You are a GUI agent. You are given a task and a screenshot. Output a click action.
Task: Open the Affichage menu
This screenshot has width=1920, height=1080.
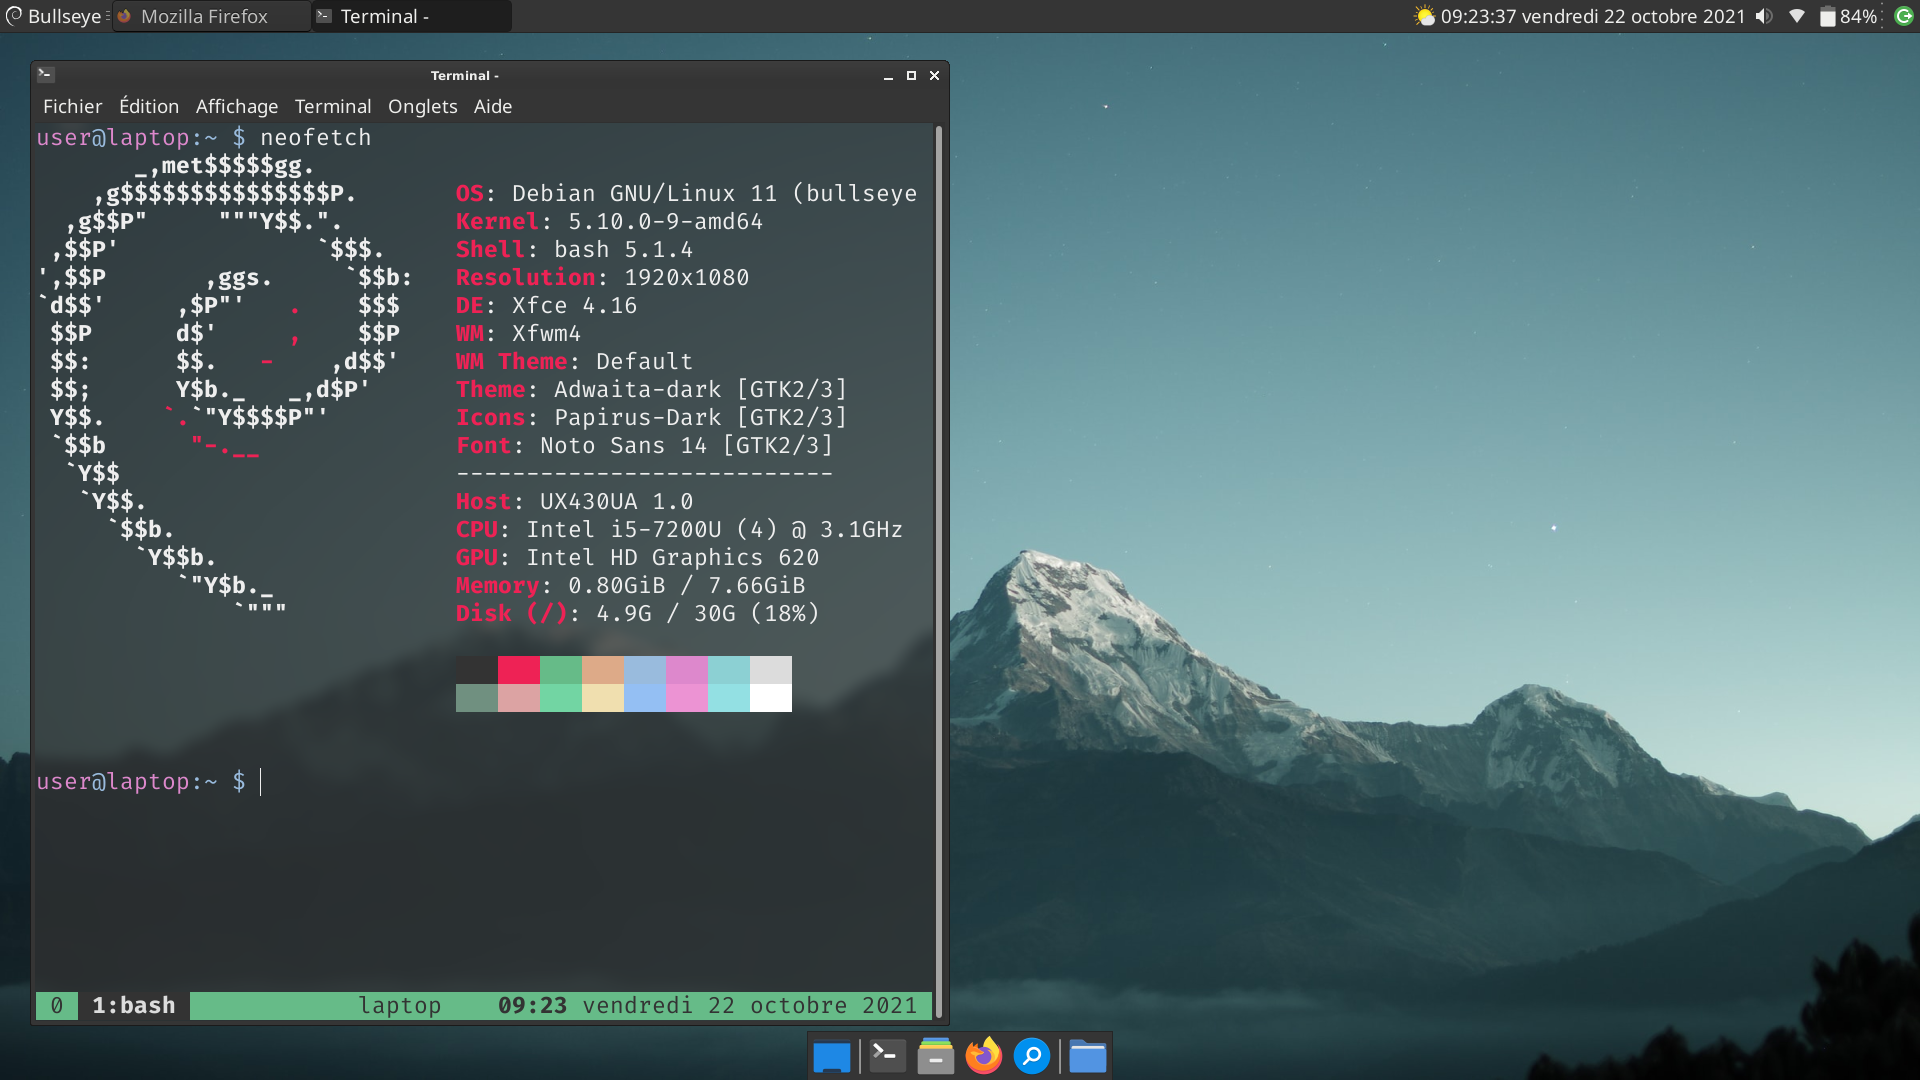(237, 106)
